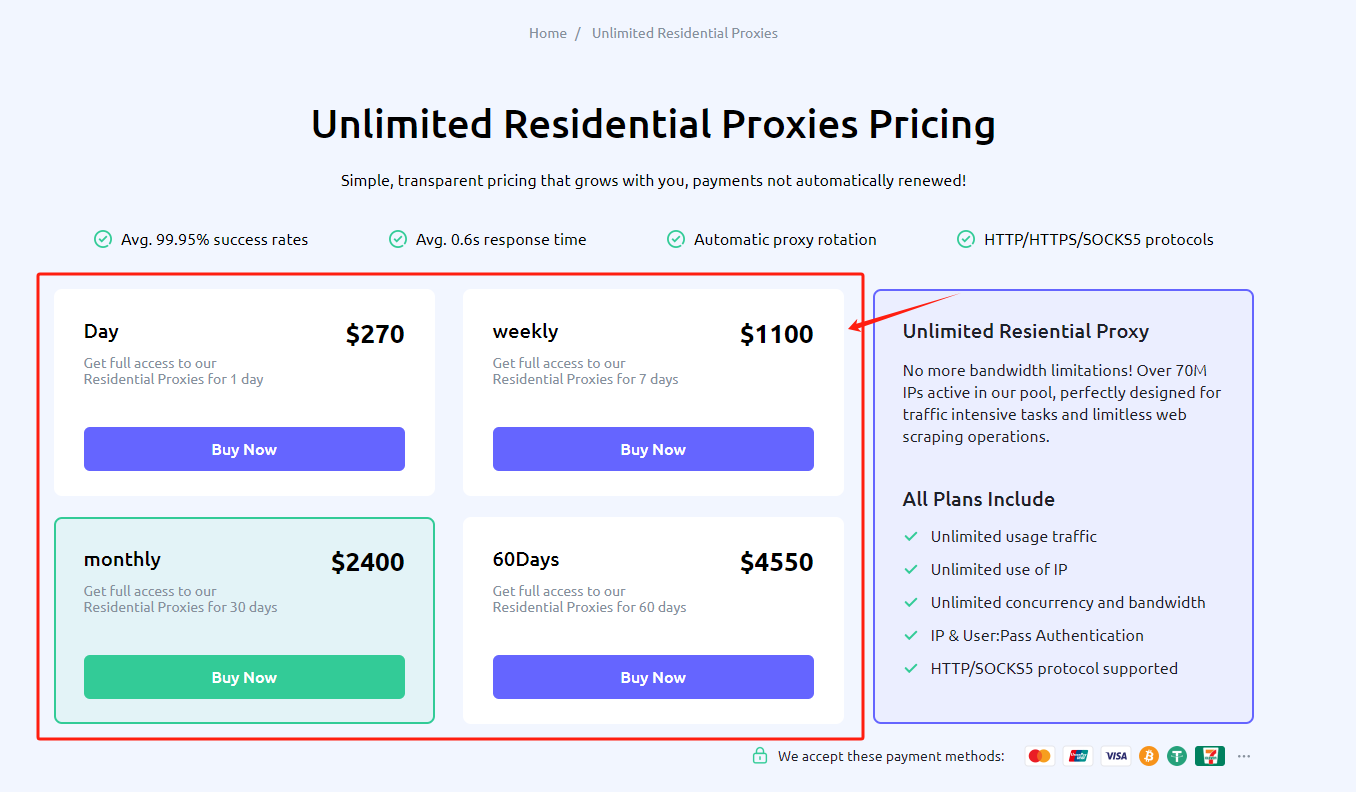Buy the 60Days plan
The image size is (1356, 792).
(x=653, y=677)
